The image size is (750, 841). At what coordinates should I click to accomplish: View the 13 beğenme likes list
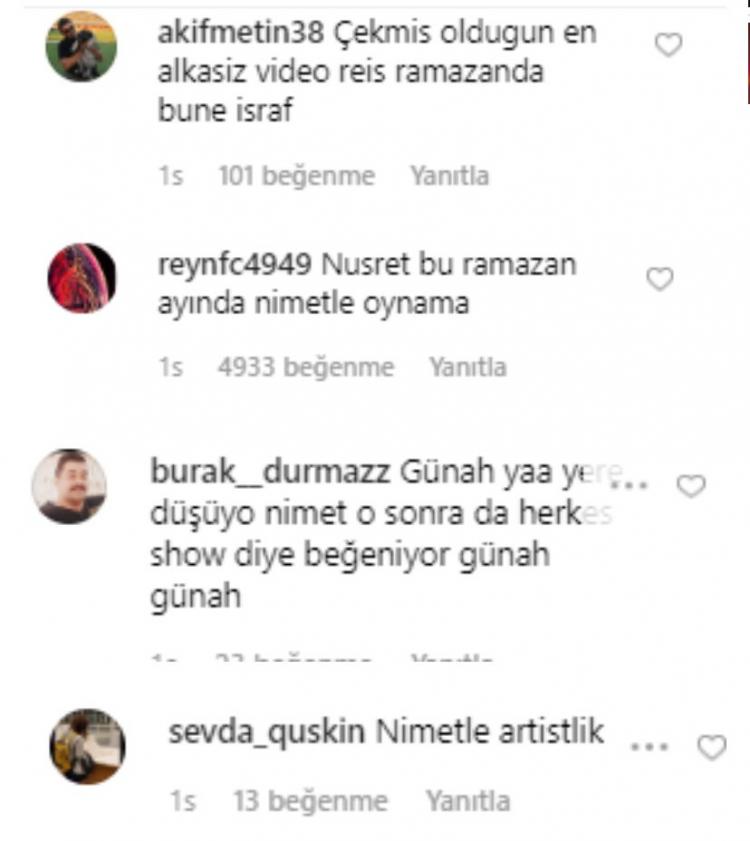click(310, 802)
